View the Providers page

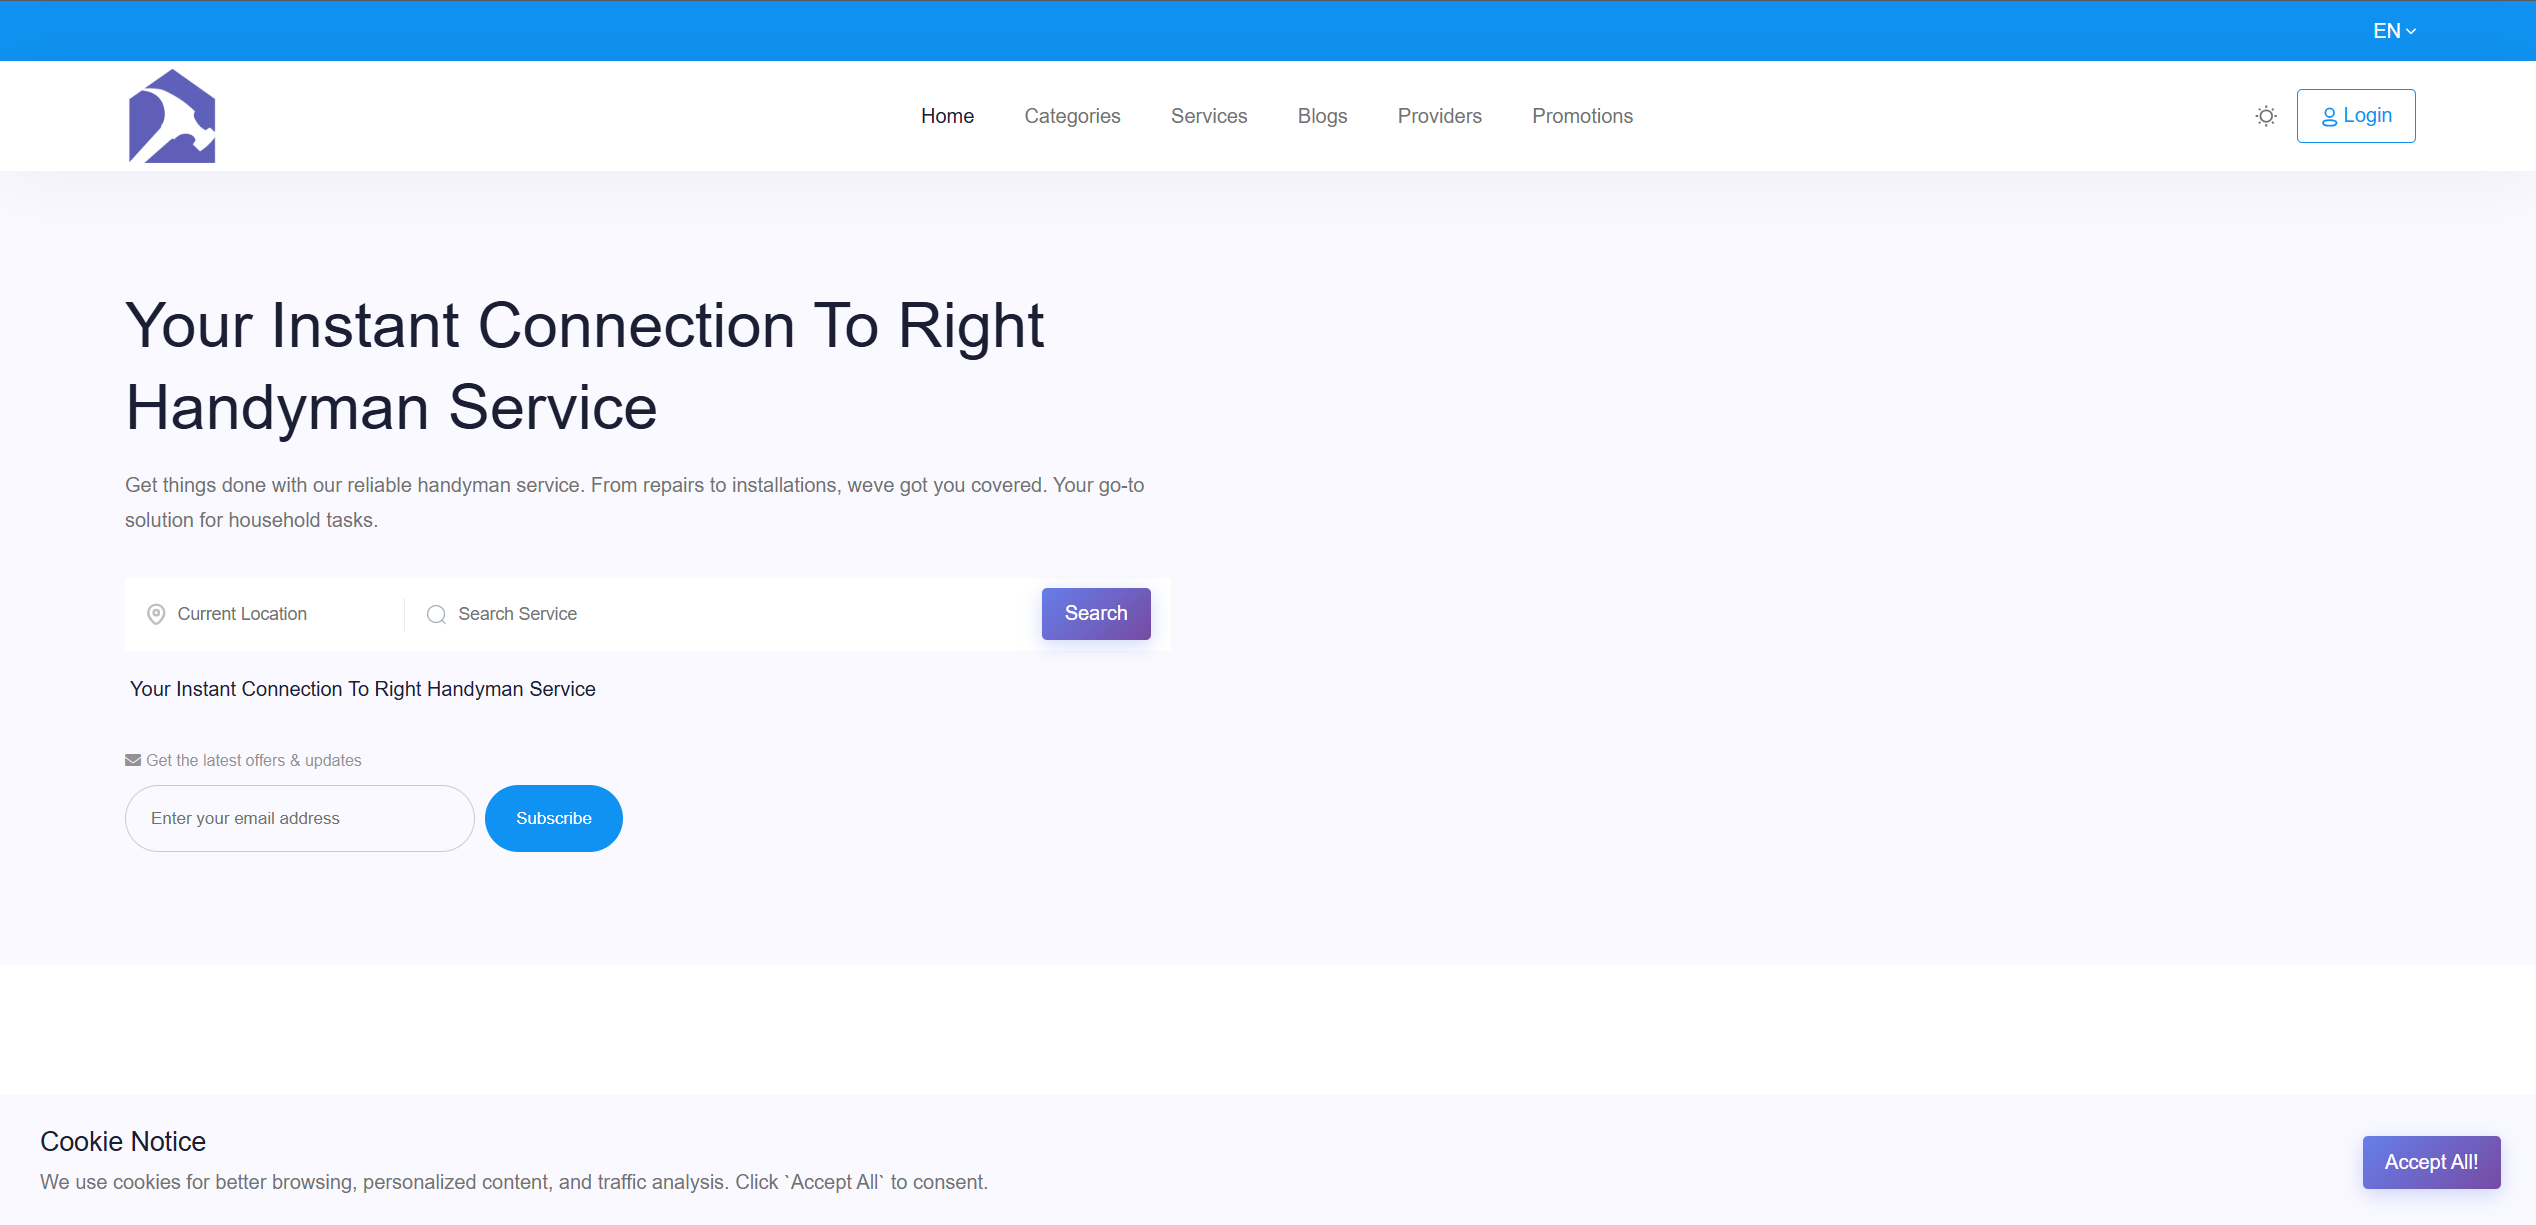point(1439,116)
